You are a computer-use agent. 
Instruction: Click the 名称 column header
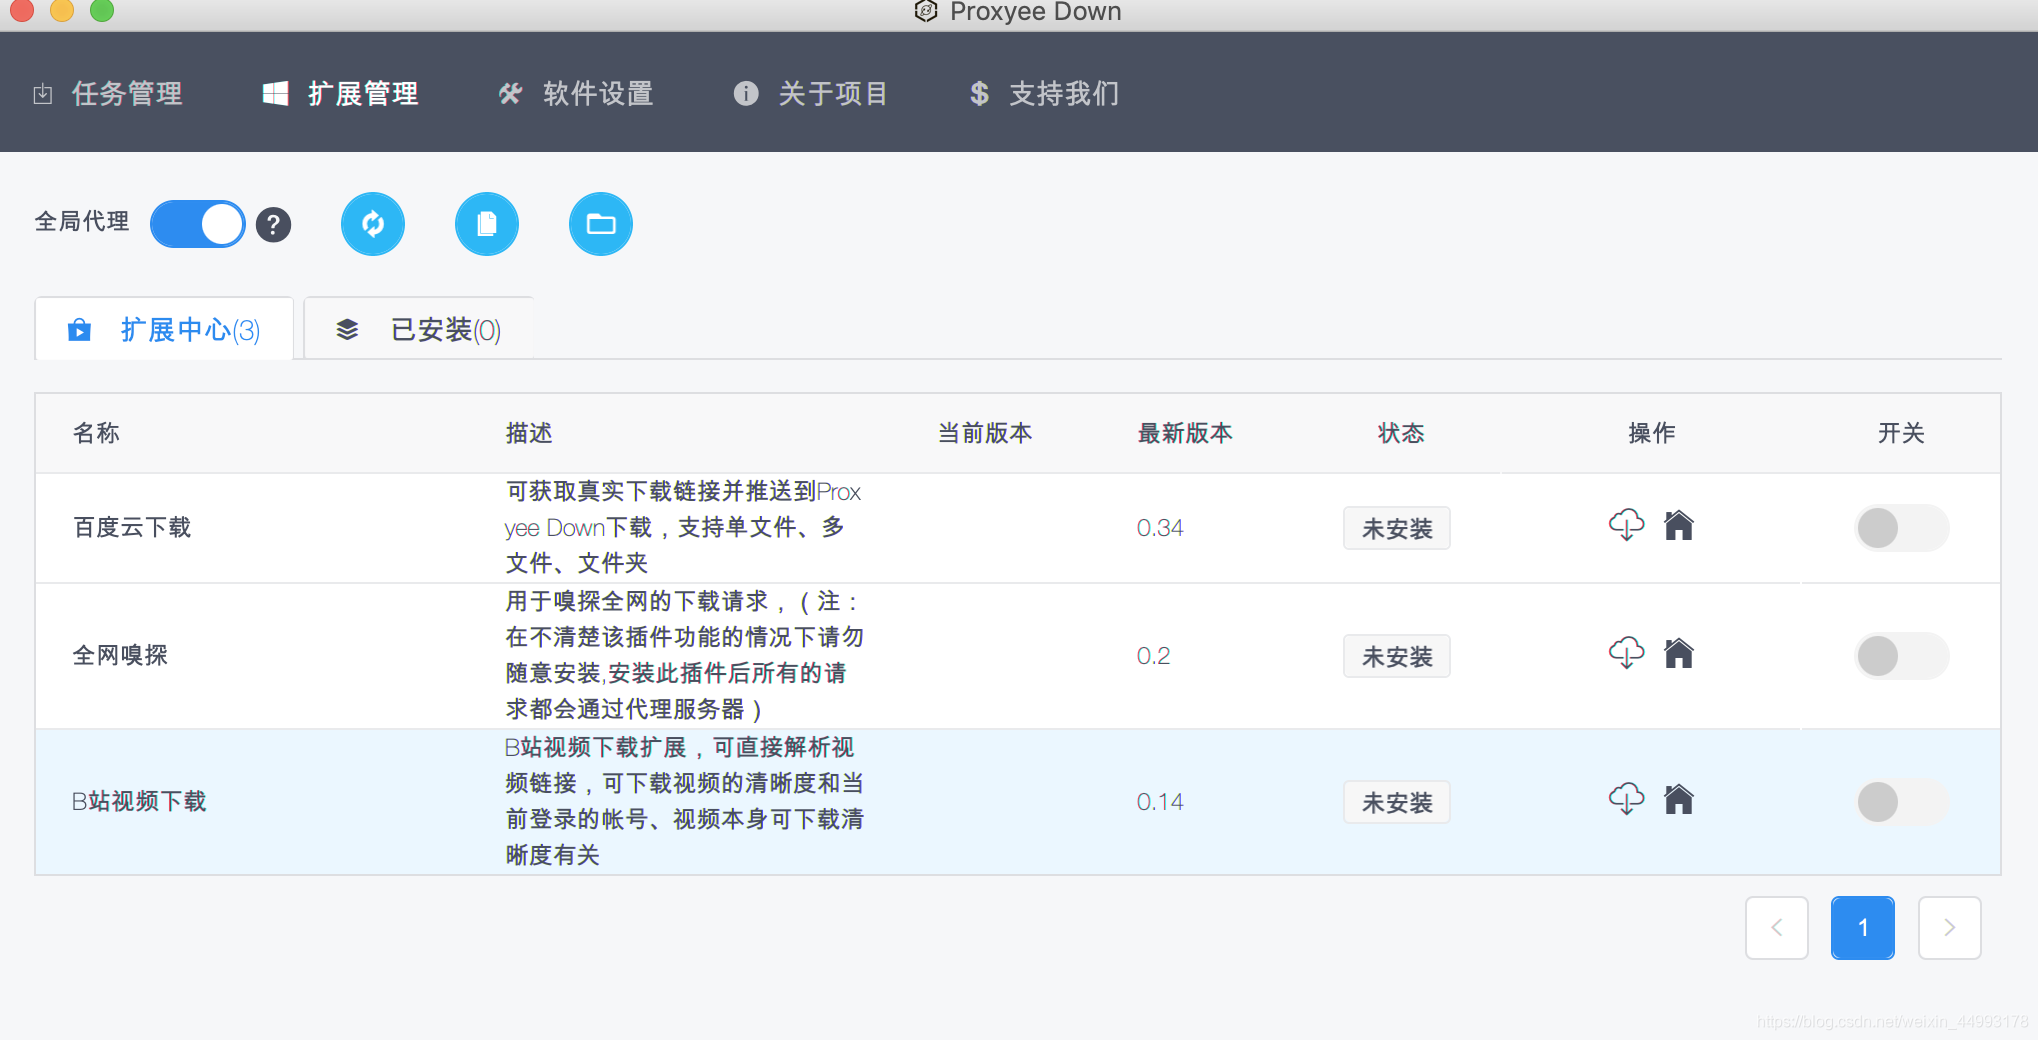point(96,433)
